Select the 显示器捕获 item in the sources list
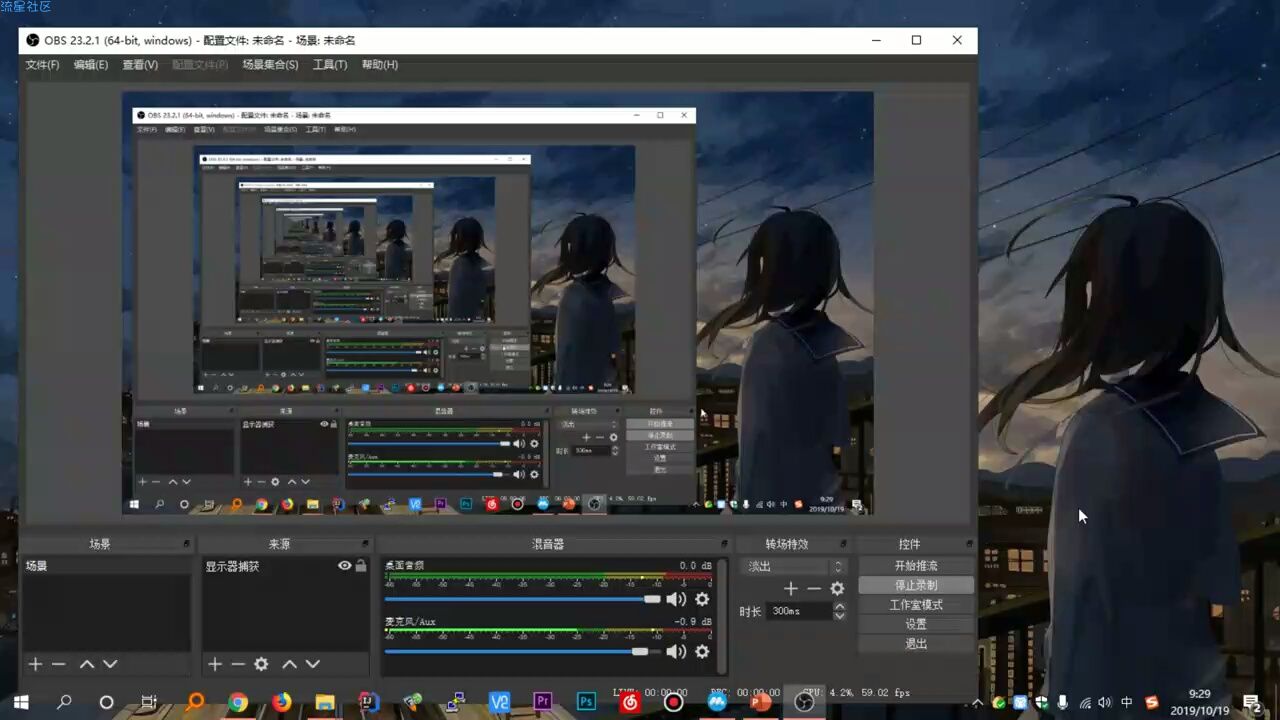1280x720 pixels. point(285,566)
